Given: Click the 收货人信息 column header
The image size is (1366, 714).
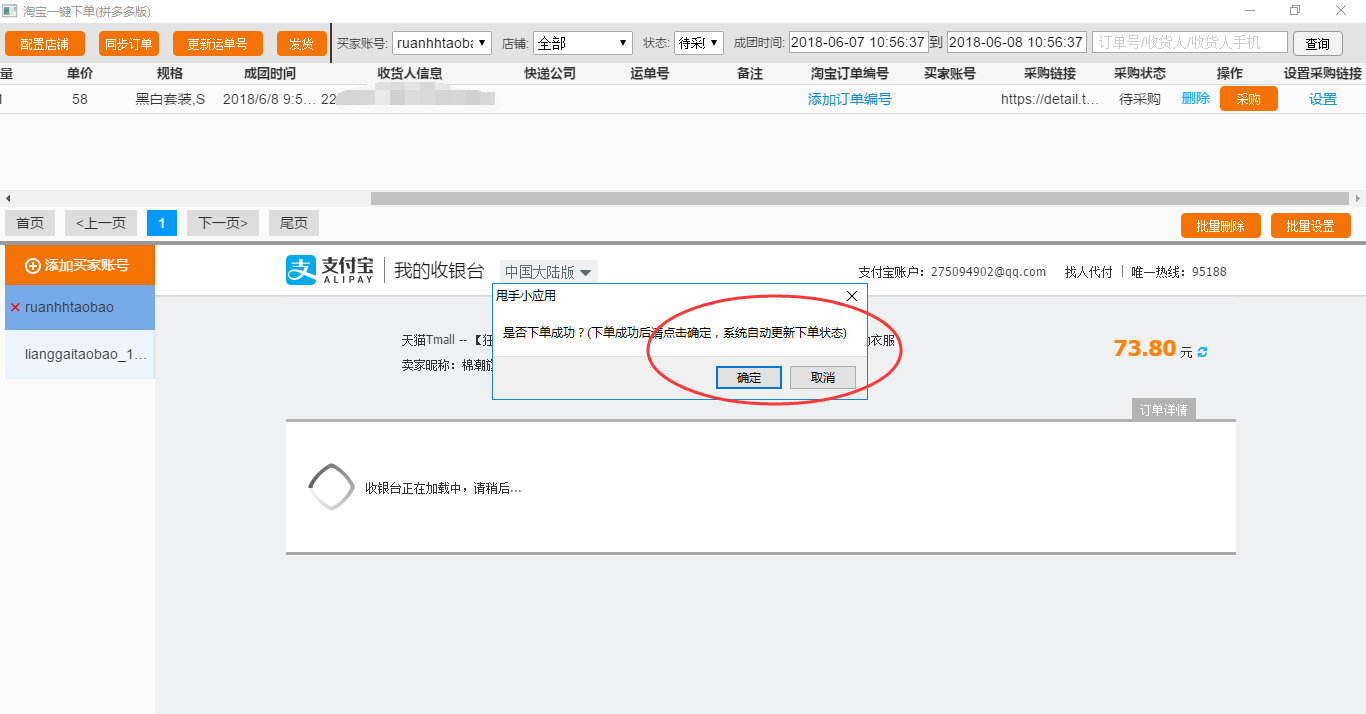Looking at the screenshot, I should (x=410, y=74).
